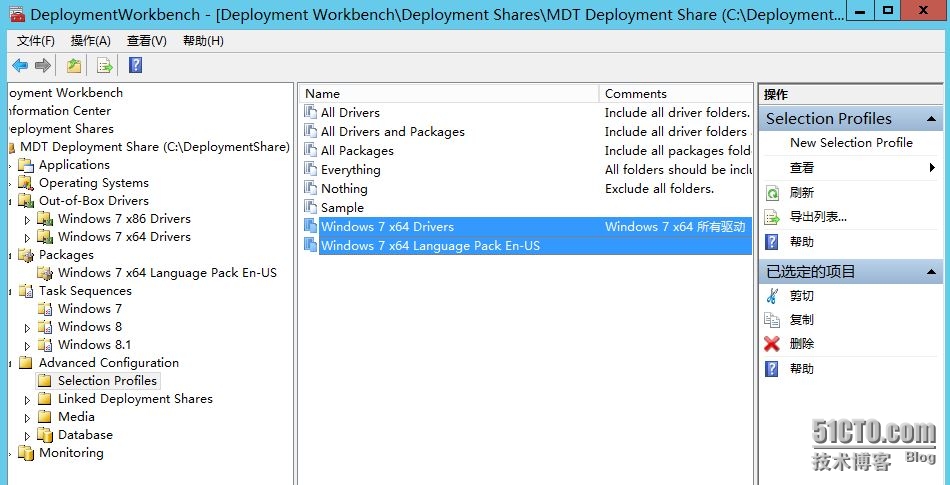Screen dimensions: 950x485
Task: Click the All Drivers profile icon
Action: click(x=311, y=112)
